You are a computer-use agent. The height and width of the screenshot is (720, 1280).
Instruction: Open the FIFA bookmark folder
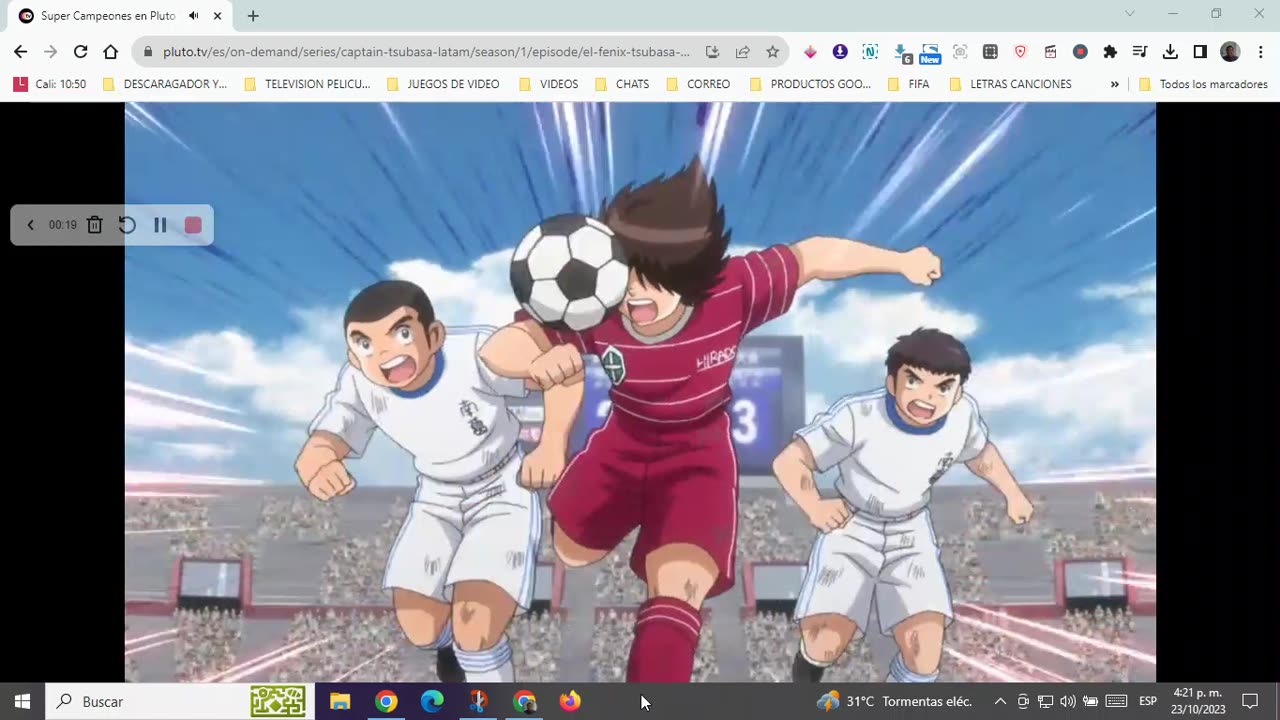tap(909, 84)
